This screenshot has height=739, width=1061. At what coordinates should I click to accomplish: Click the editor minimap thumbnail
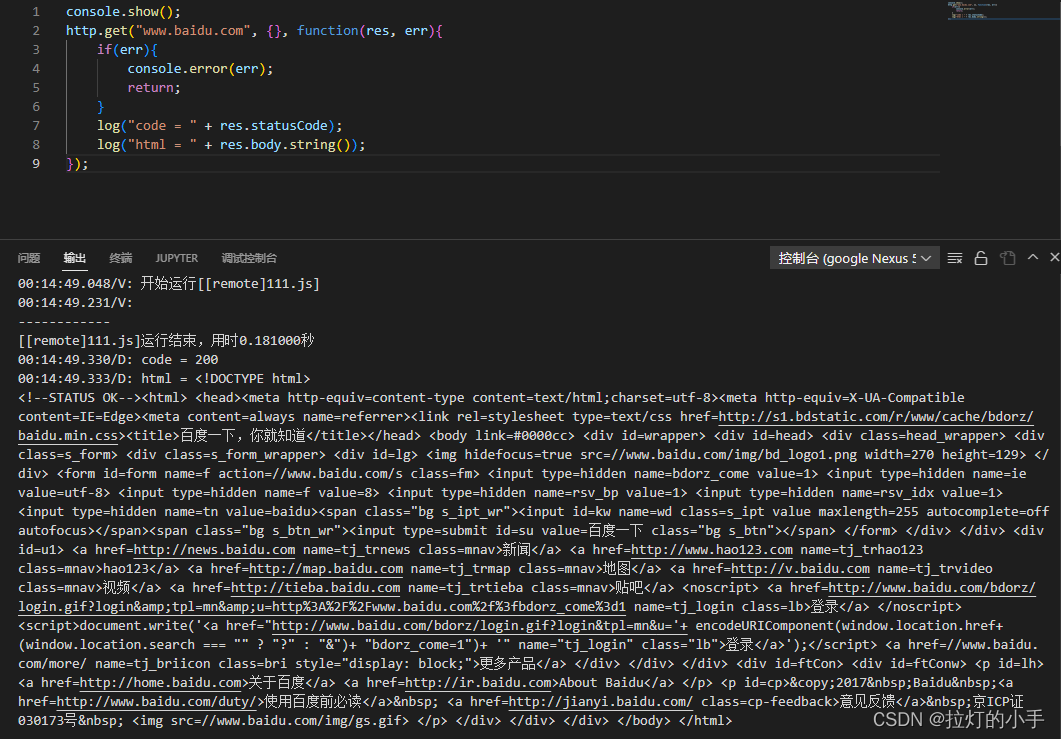973,10
